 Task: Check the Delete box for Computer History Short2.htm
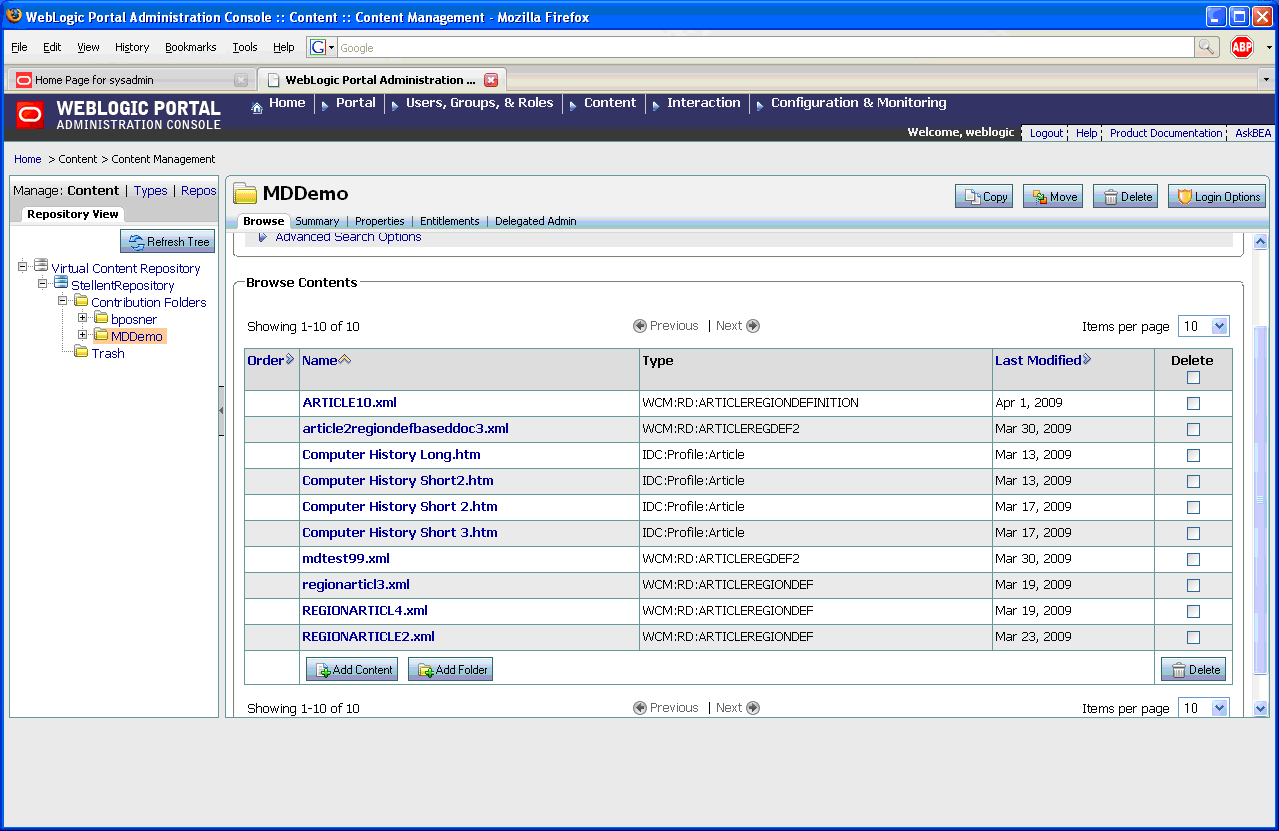coord(1192,481)
